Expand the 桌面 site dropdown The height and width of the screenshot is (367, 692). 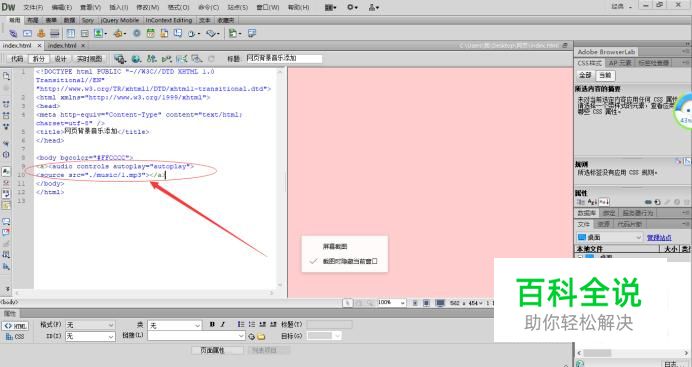coord(609,237)
